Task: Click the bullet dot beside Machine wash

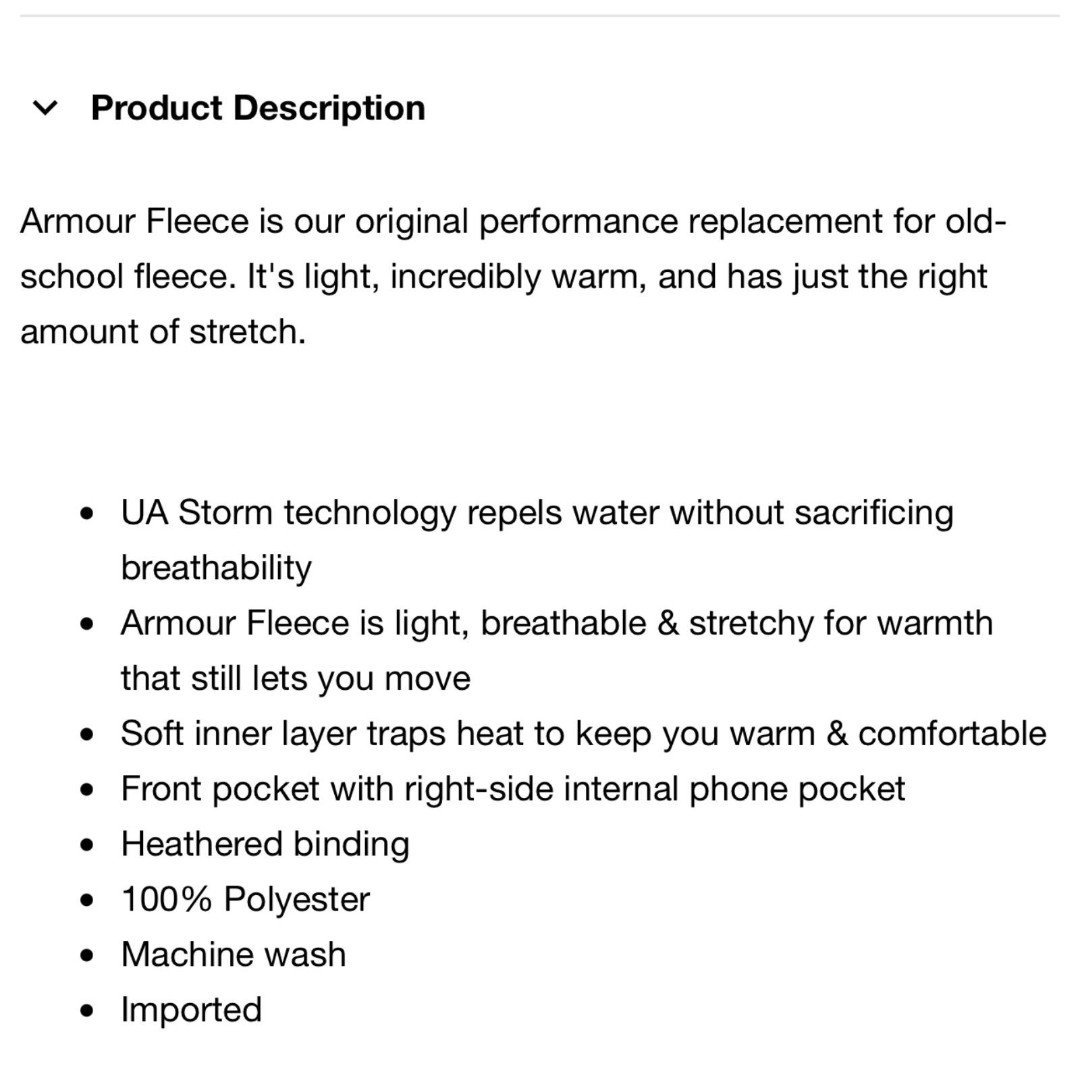Action: point(86,956)
